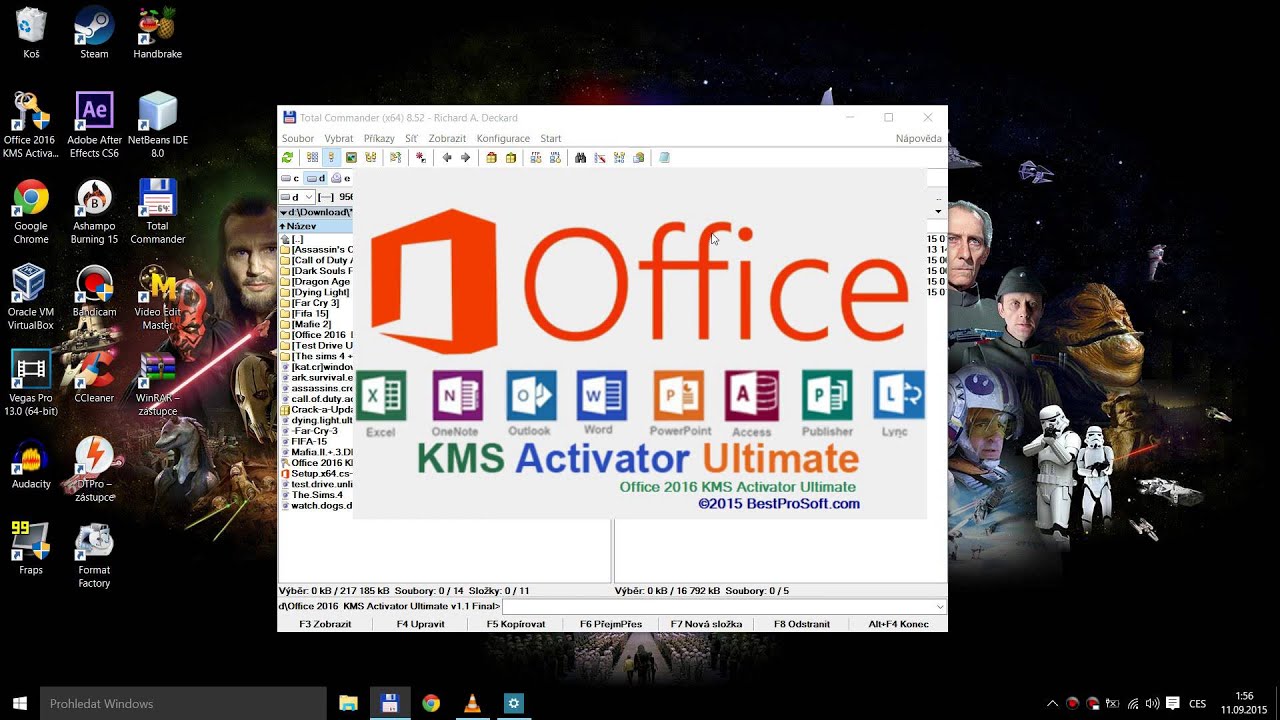1280x720 pixels.
Task: Open the right panel directory history arrow
Action: 938,212
